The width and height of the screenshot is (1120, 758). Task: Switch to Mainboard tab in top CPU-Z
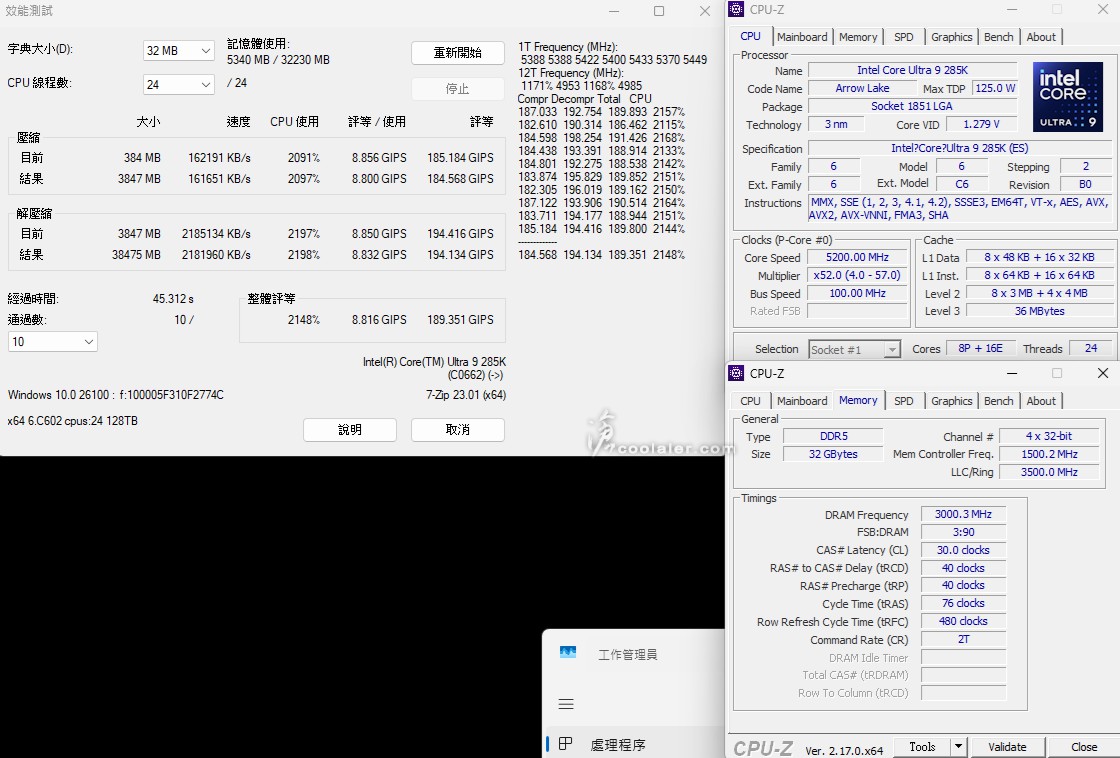point(802,37)
